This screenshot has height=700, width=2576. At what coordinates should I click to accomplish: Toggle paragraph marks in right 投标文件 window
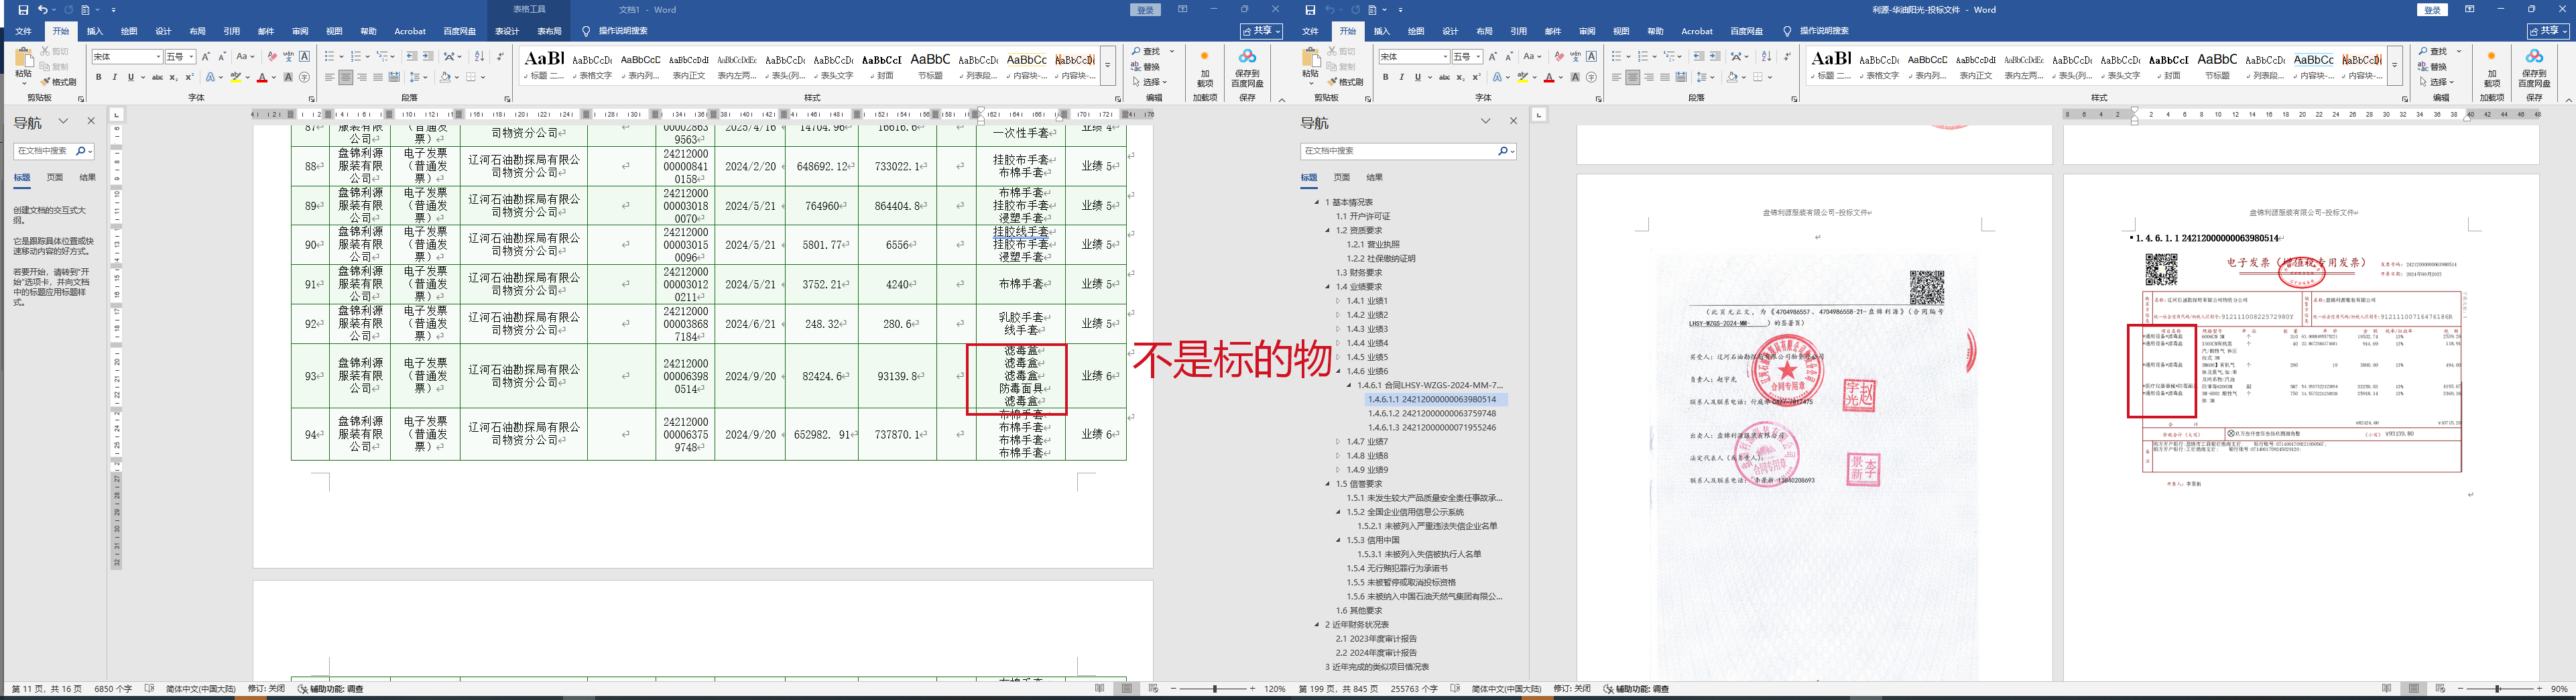(1787, 57)
